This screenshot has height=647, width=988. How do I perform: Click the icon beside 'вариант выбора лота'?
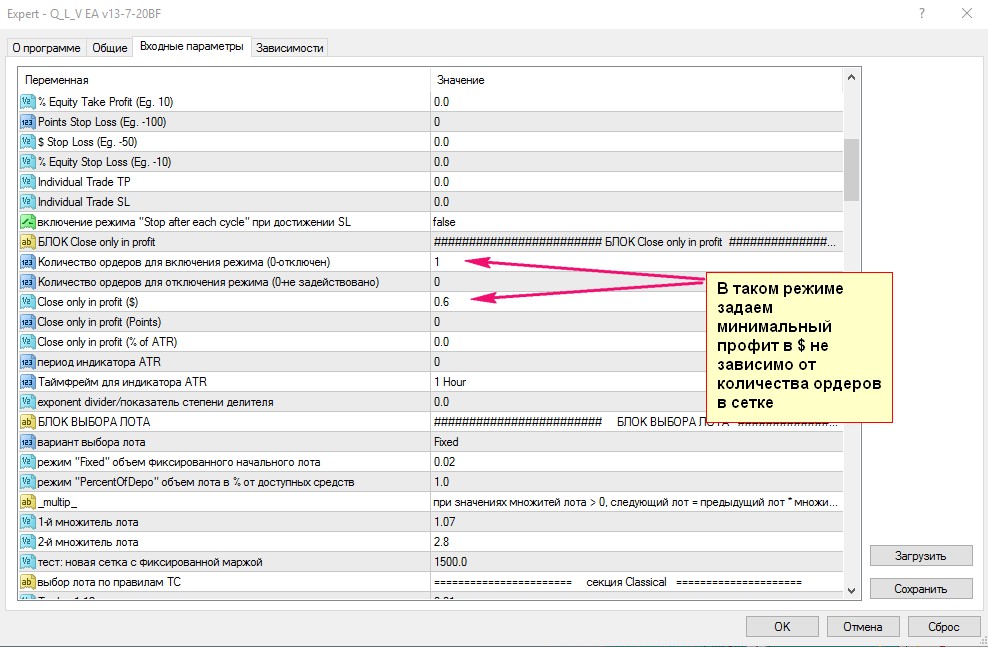(x=27, y=442)
